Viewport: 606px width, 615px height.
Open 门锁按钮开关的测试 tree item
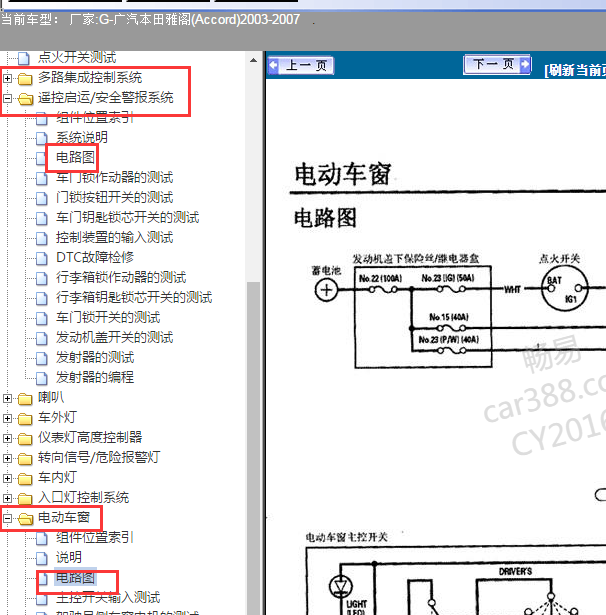point(115,197)
